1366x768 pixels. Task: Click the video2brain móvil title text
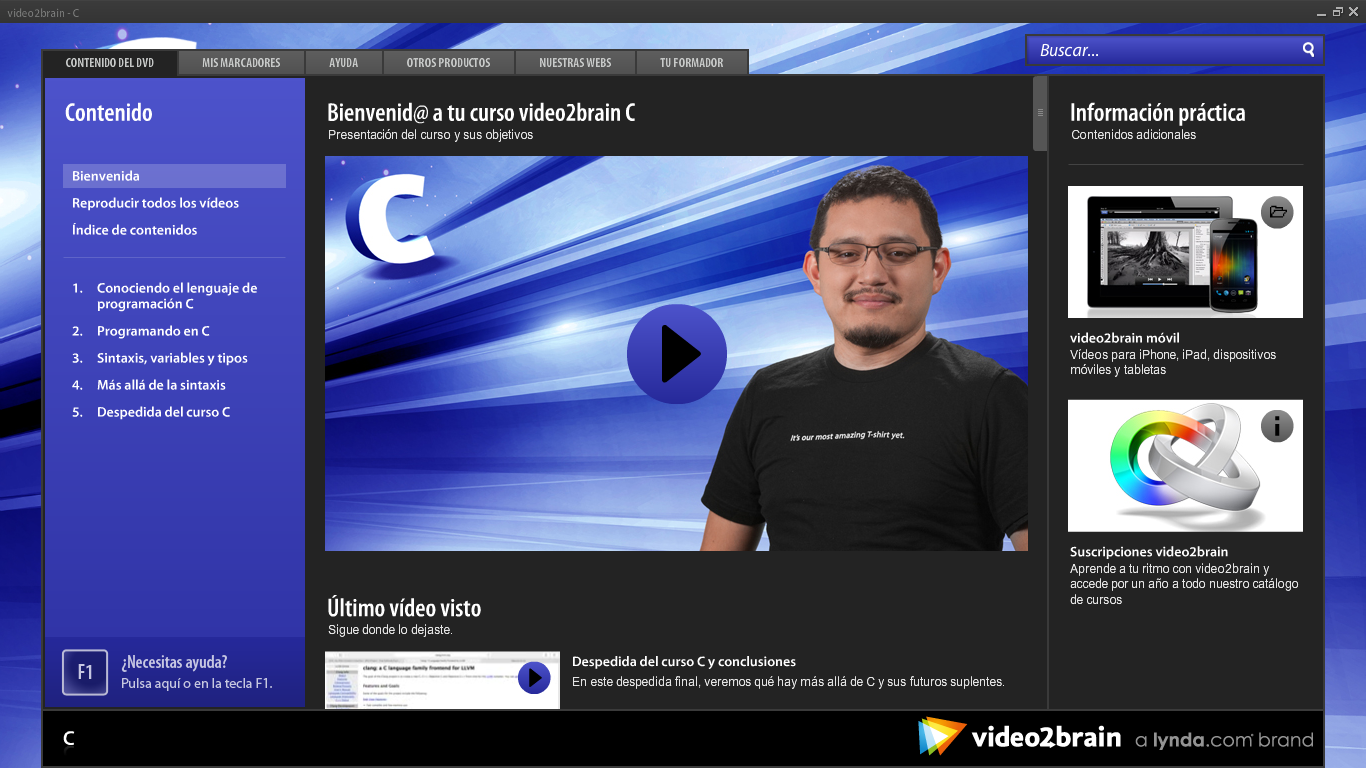click(1125, 338)
